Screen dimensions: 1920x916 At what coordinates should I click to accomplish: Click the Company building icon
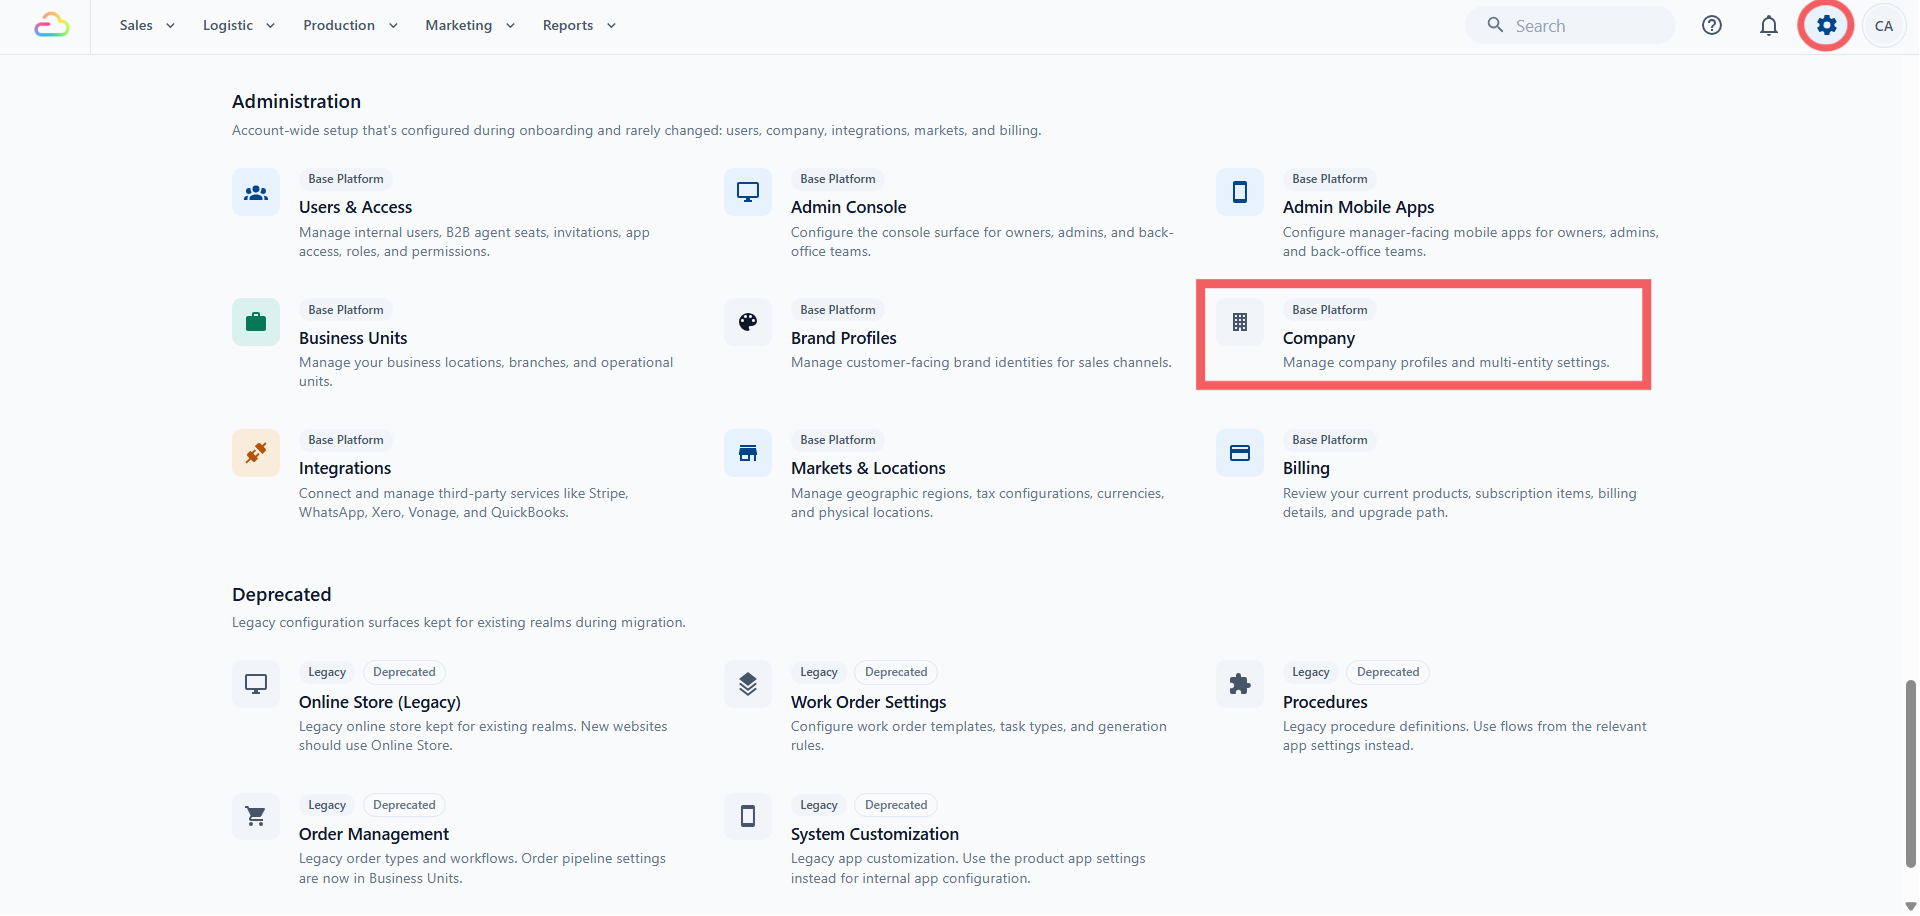[1240, 322]
